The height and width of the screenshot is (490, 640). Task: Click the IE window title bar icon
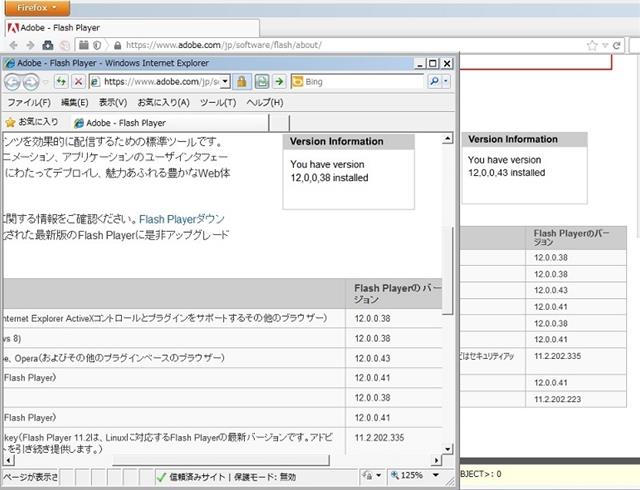10,63
